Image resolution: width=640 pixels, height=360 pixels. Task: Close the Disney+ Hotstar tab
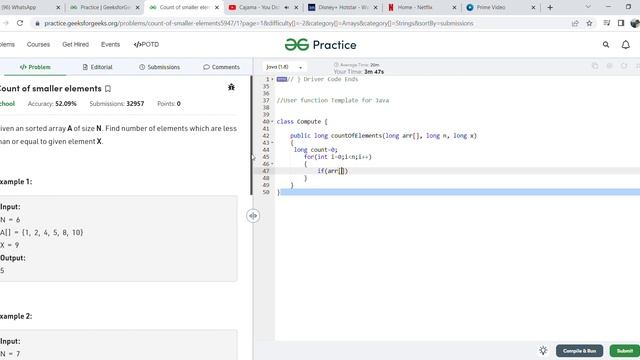point(376,7)
